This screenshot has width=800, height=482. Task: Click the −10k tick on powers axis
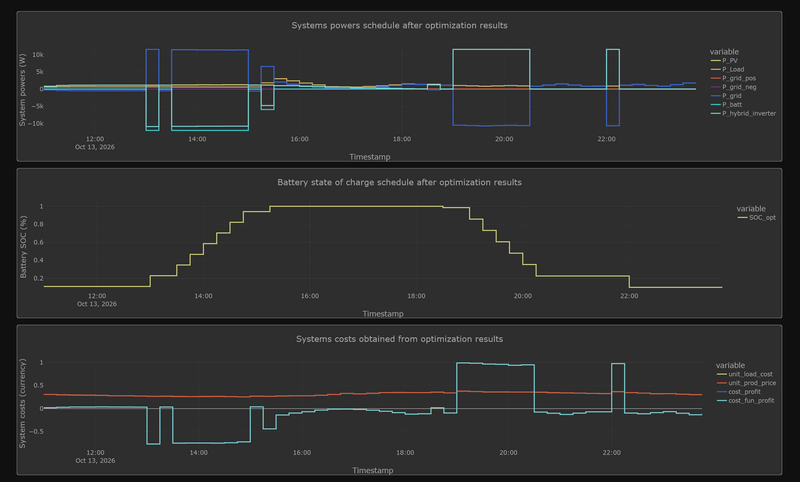pos(35,123)
